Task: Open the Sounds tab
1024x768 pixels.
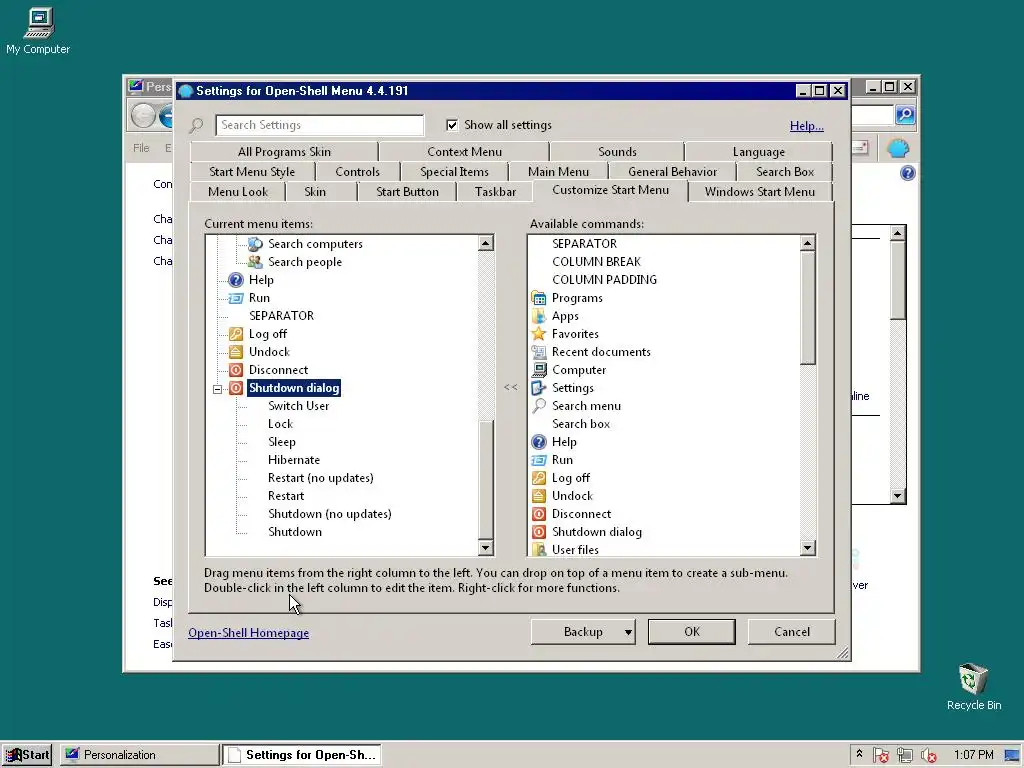Action: (x=617, y=152)
